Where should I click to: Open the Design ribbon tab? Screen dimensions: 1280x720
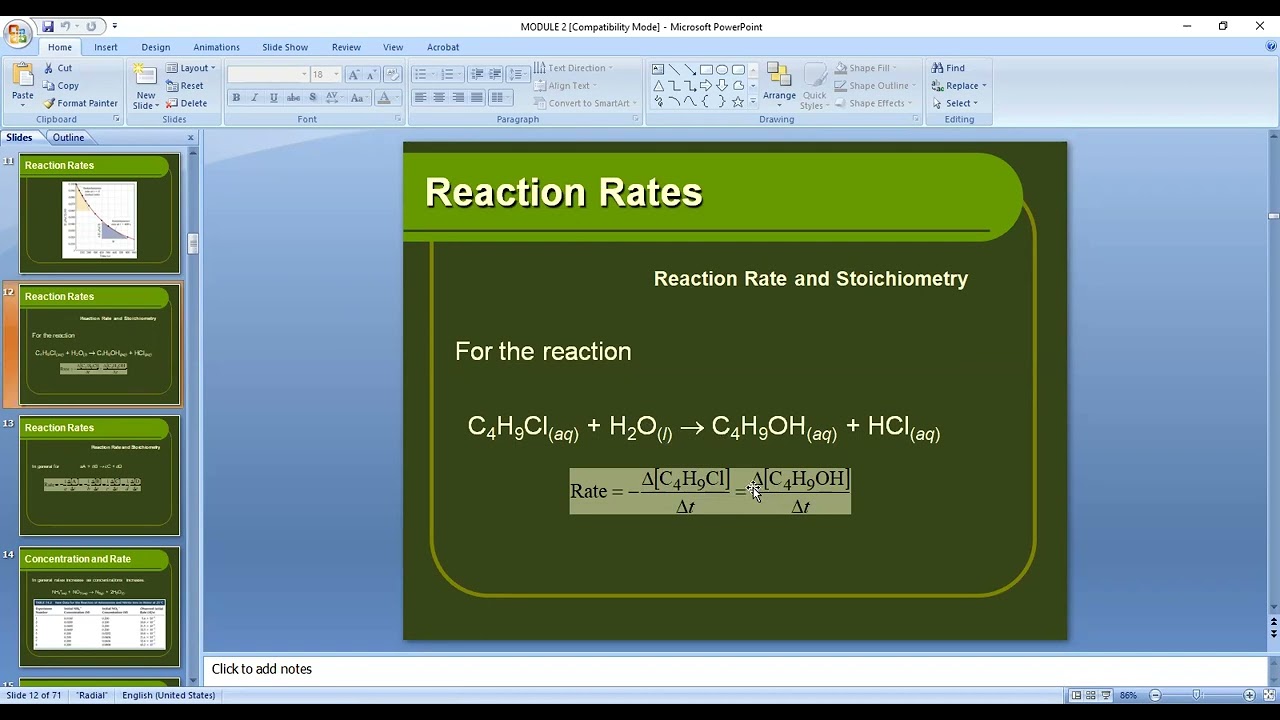pos(156,47)
